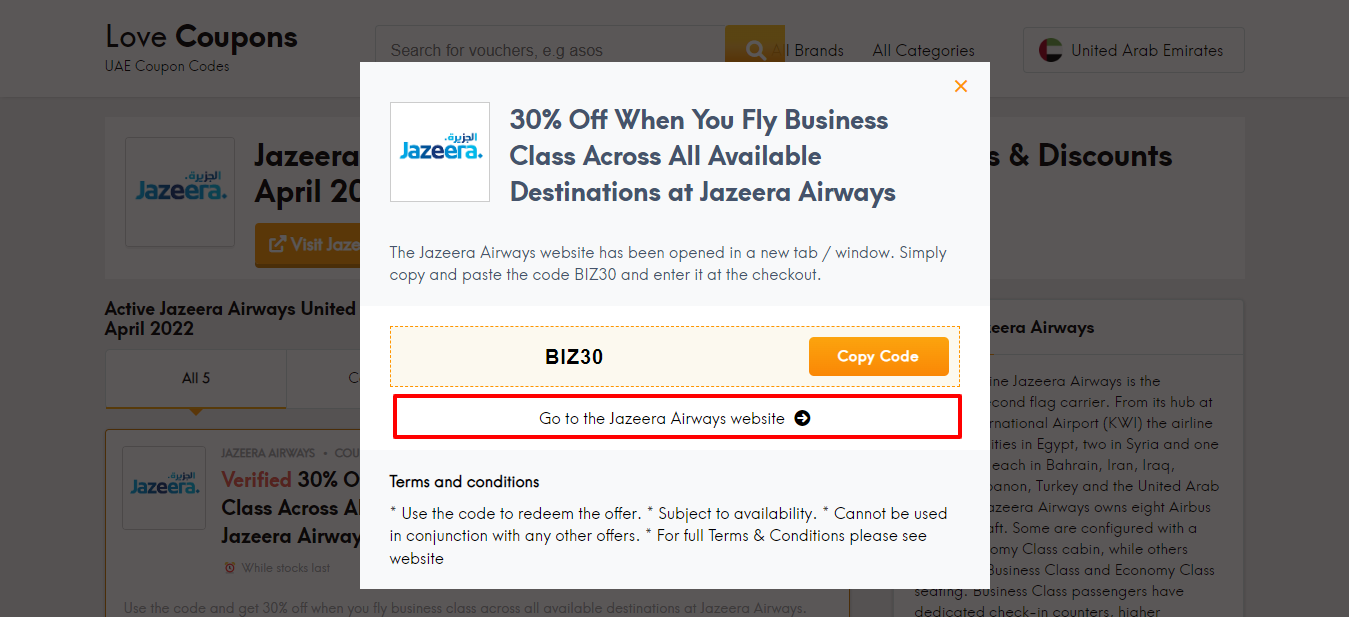Click the search for vouchers field
This screenshot has width=1349, height=617.
point(550,50)
